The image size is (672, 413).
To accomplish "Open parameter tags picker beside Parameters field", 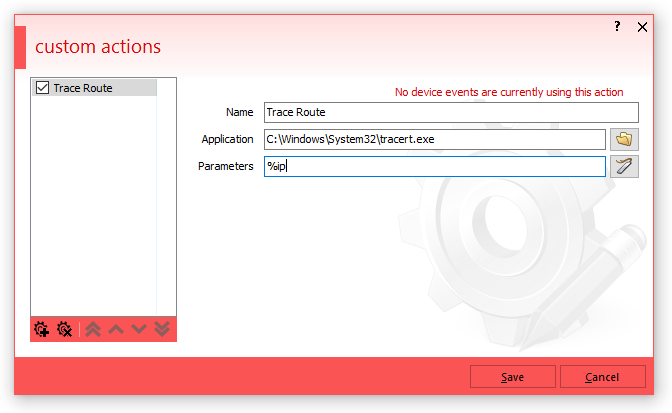I will pos(625,167).
